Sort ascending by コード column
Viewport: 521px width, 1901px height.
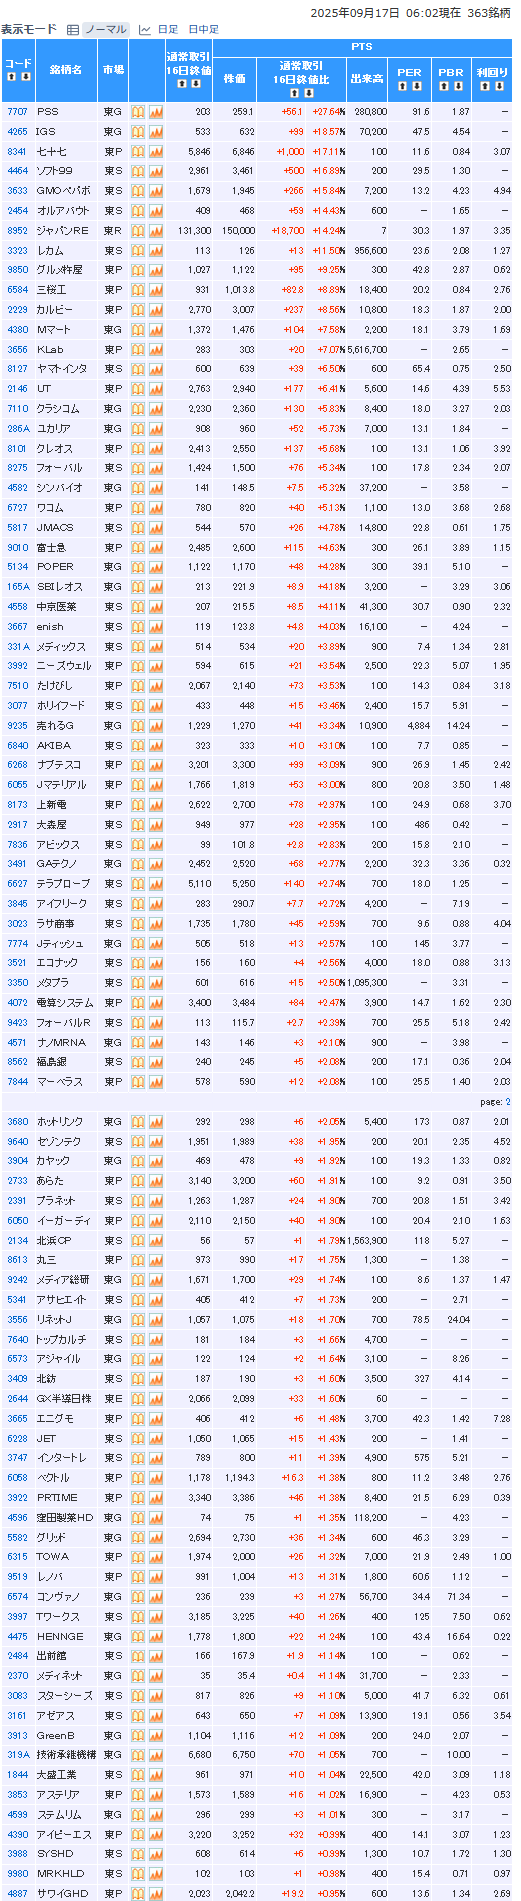[11, 76]
